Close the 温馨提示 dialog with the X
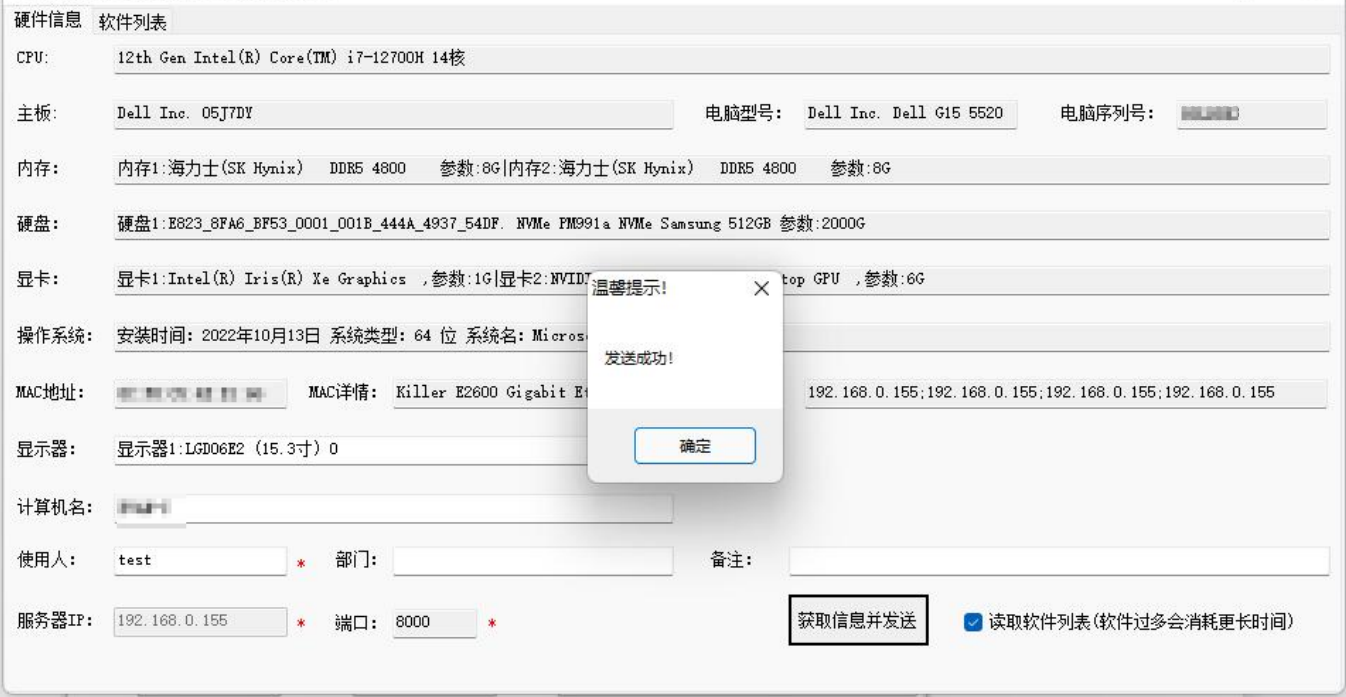The image size is (1346, 697). coord(760,288)
